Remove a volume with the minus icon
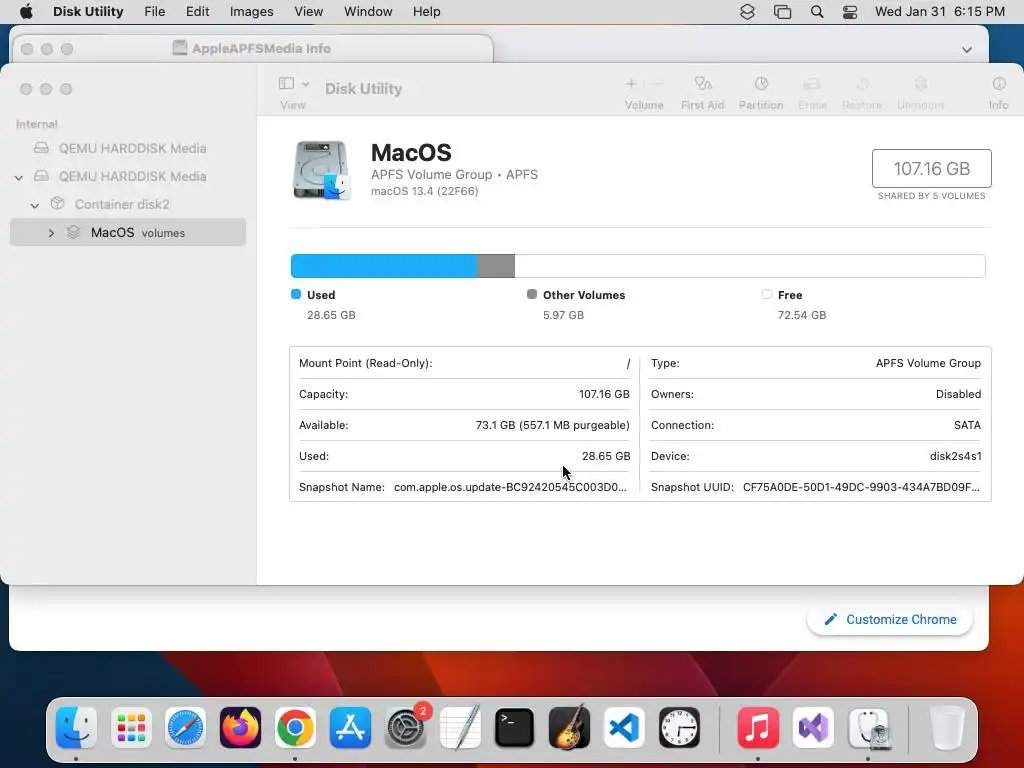Image resolution: width=1024 pixels, height=768 pixels. tap(658, 84)
